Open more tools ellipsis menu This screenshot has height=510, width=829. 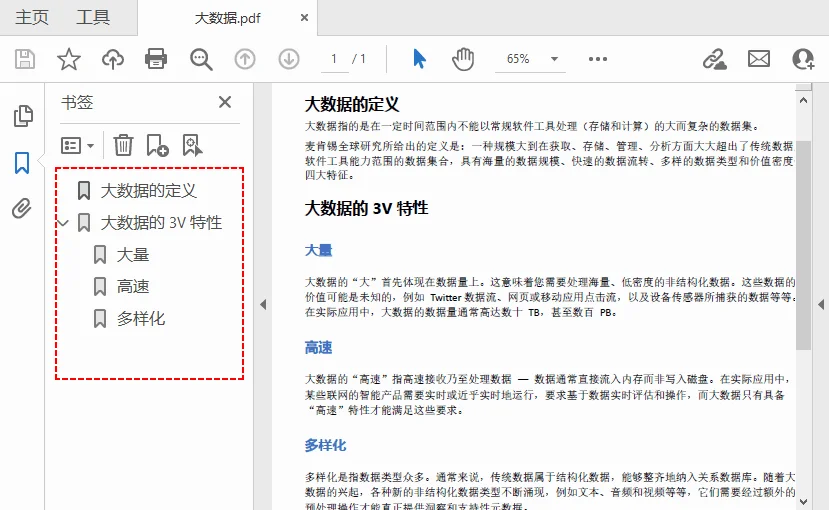[598, 59]
